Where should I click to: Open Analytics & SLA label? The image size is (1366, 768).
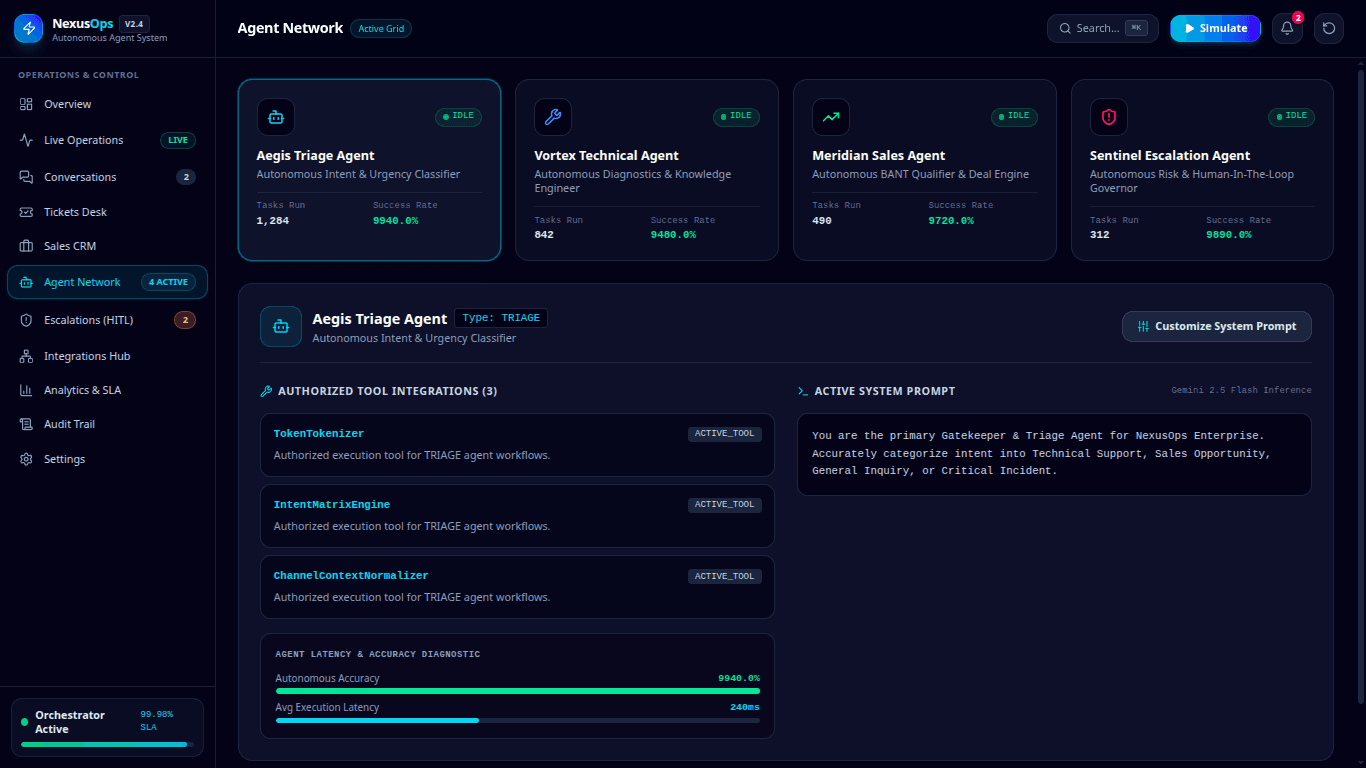82,390
